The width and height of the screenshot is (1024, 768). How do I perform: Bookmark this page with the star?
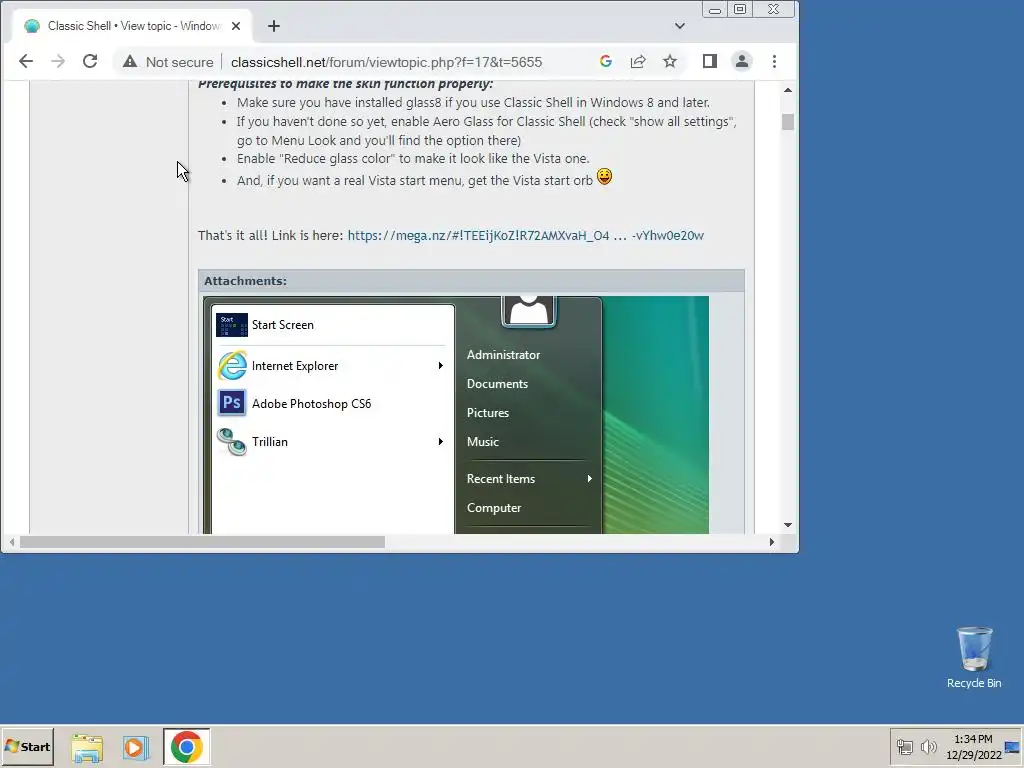coord(670,61)
